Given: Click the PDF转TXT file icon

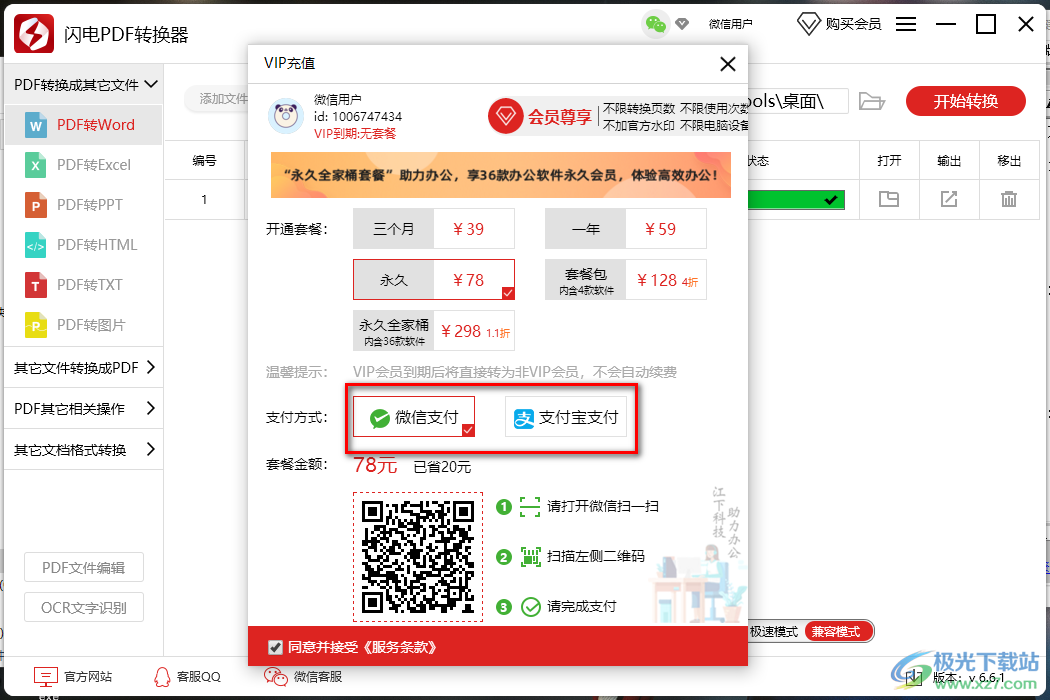Looking at the screenshot, I should 35,285.
